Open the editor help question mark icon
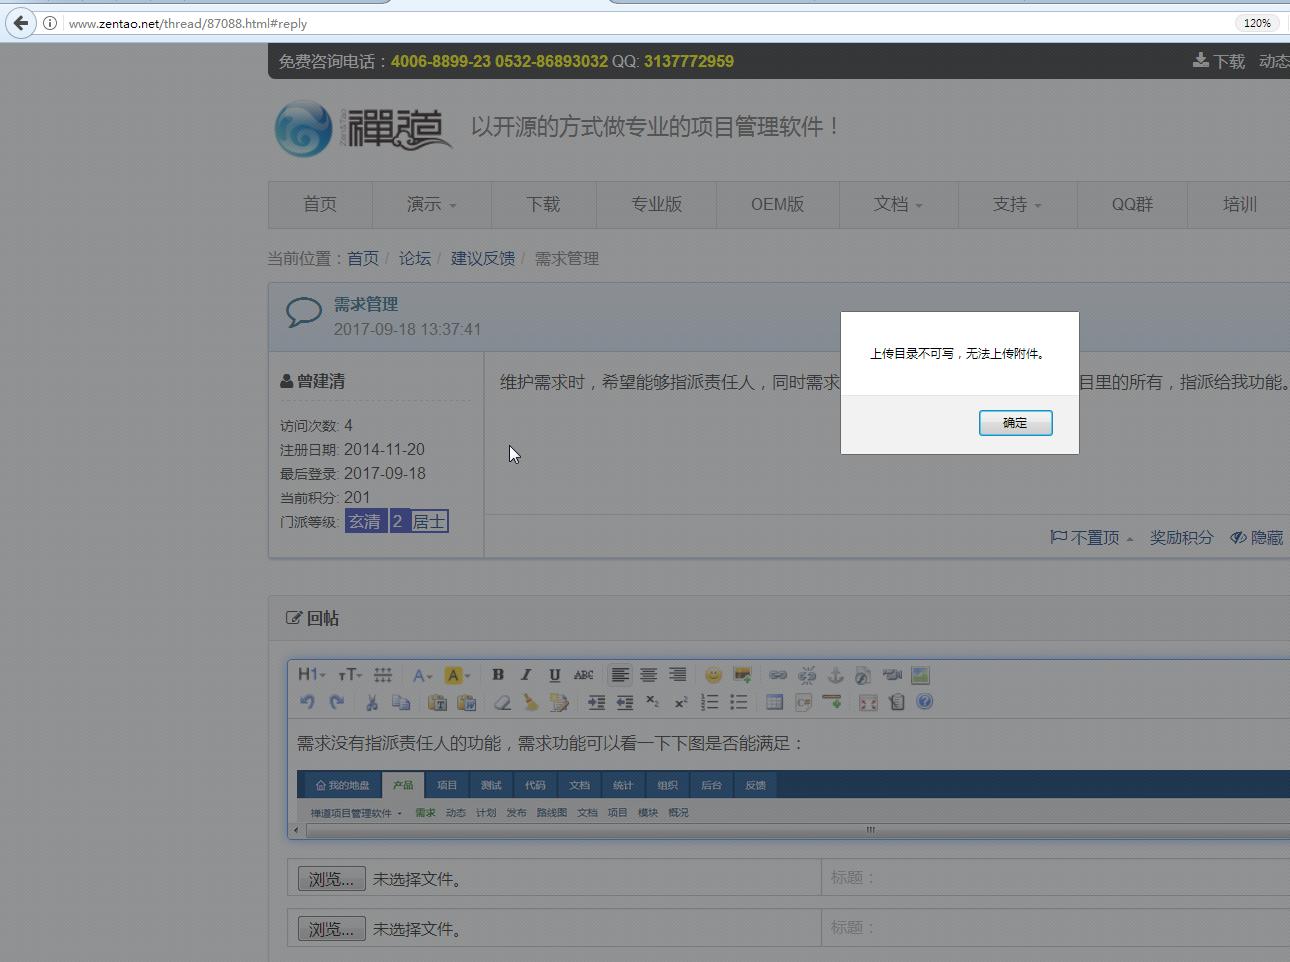 coord(925,702)
